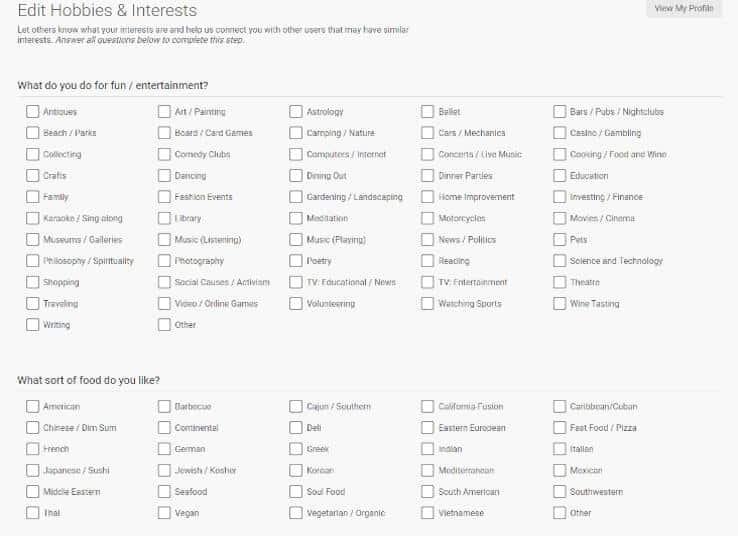Screen dimensions: 738x536
Task: Open the View My Profile button
Action: [683, 8]
